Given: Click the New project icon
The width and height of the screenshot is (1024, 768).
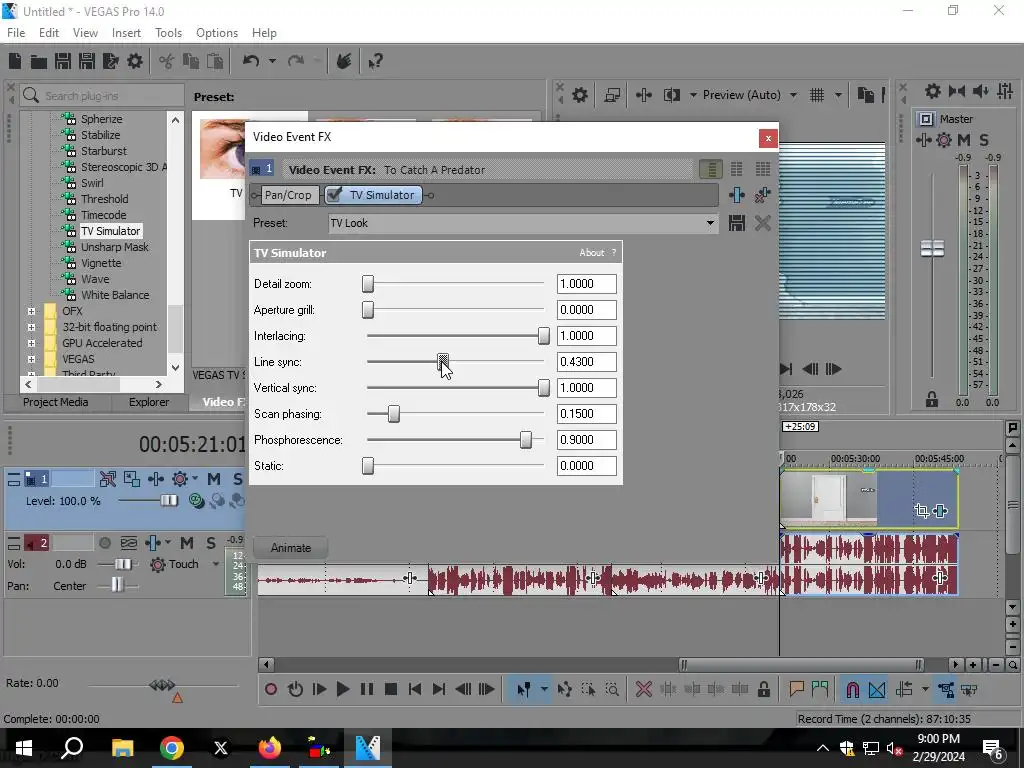Looking at the screenshot, I should click(x=14, y=61).
